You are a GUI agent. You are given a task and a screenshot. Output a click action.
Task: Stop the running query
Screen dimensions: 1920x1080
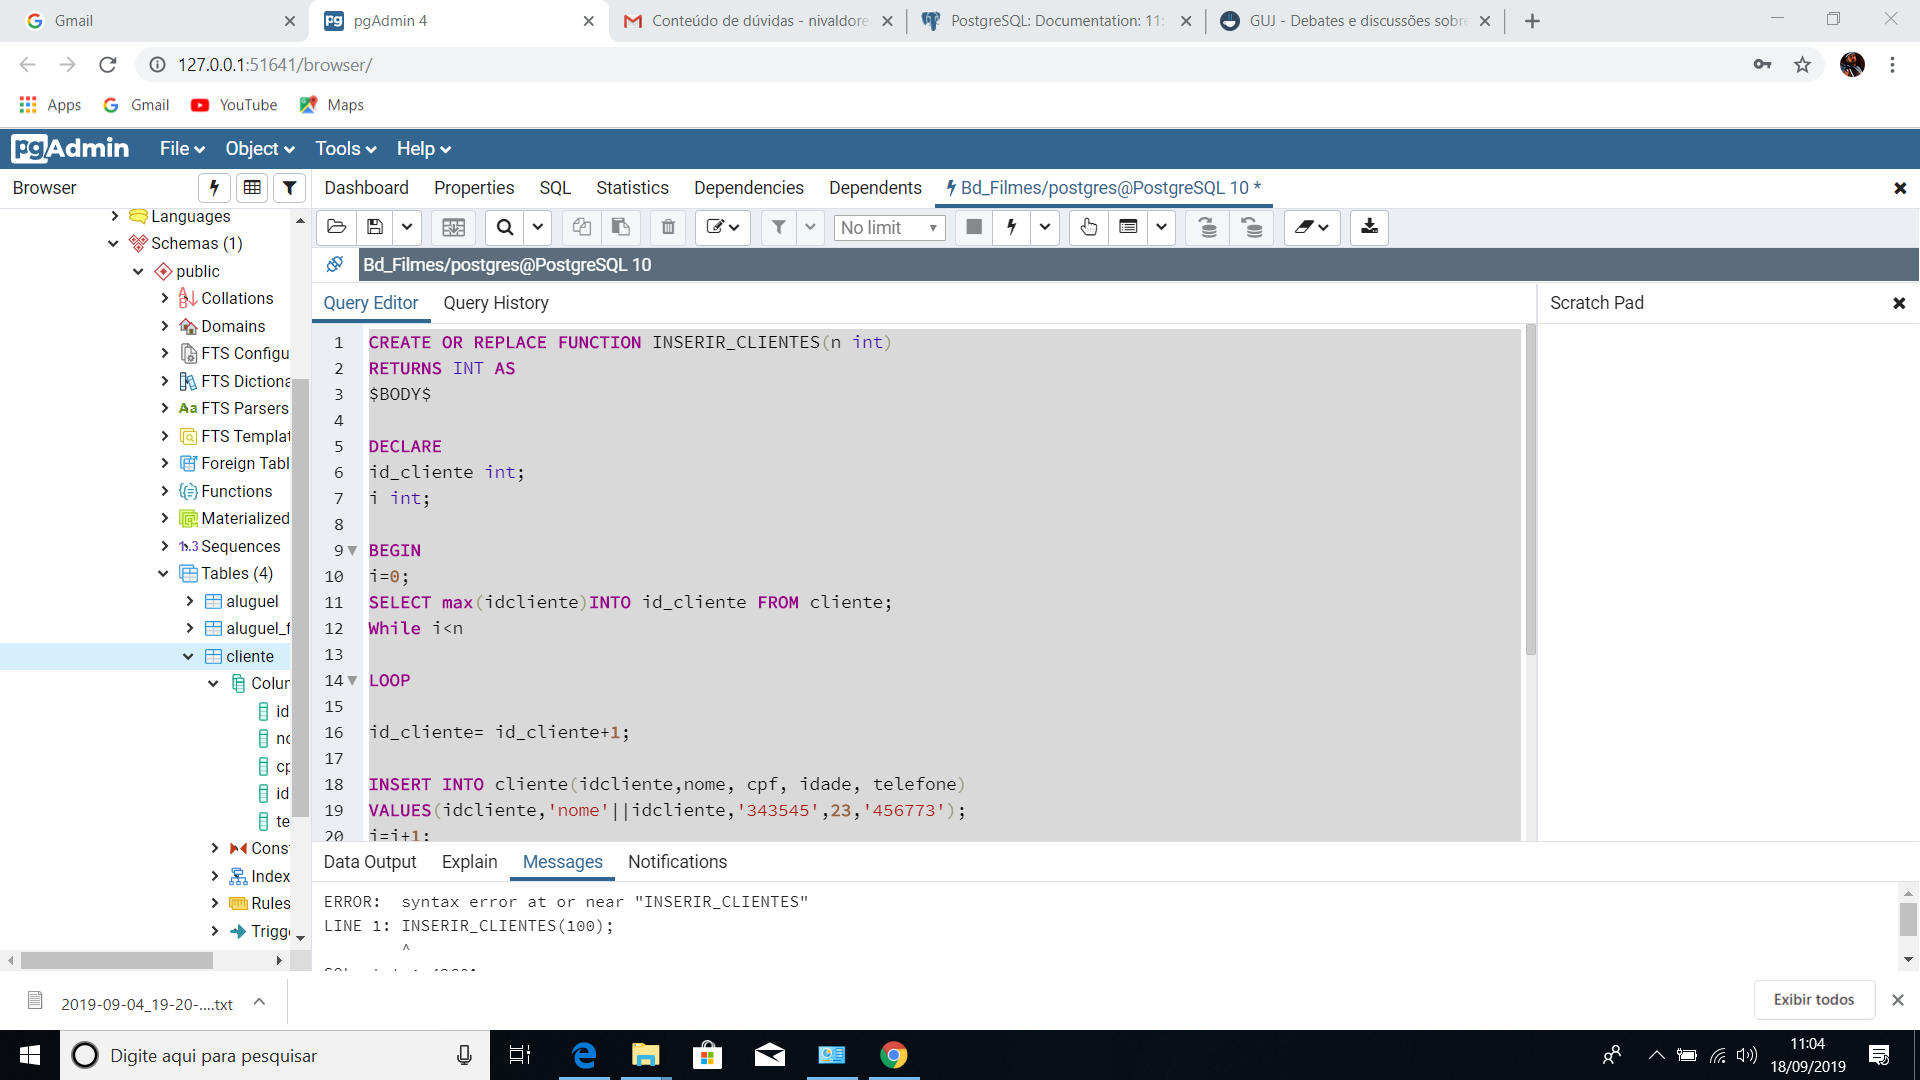[974, 228]
